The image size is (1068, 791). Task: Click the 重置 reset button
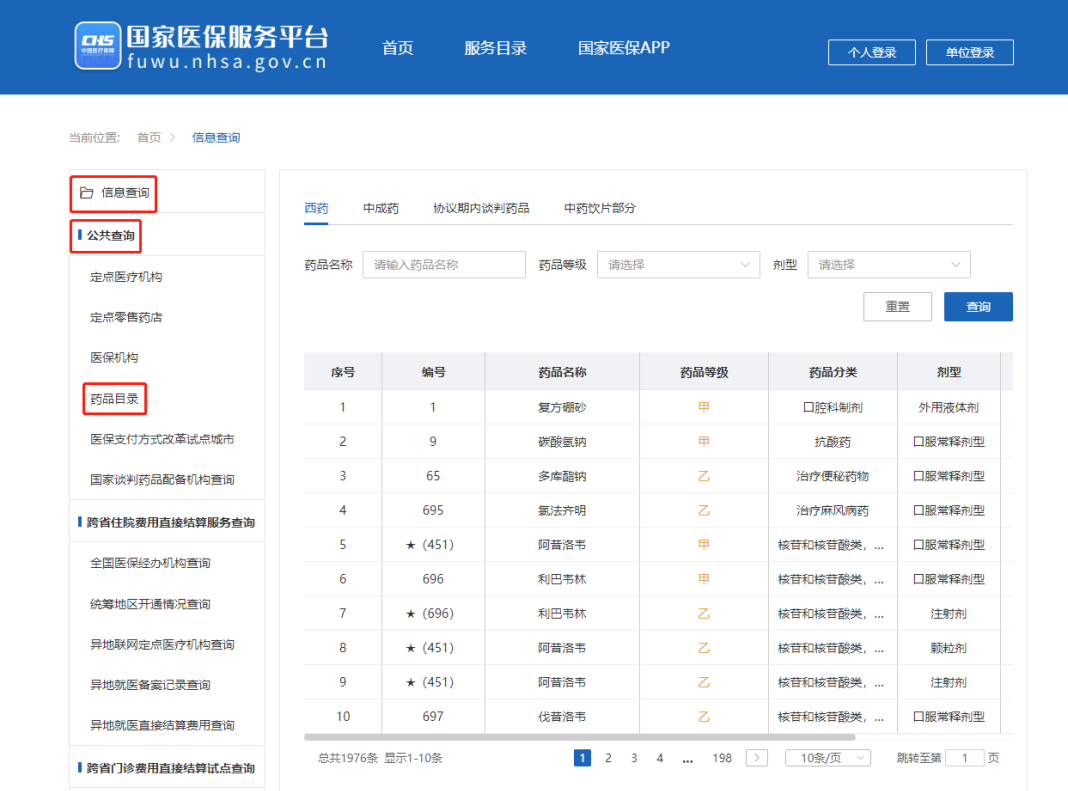[897, 306]
